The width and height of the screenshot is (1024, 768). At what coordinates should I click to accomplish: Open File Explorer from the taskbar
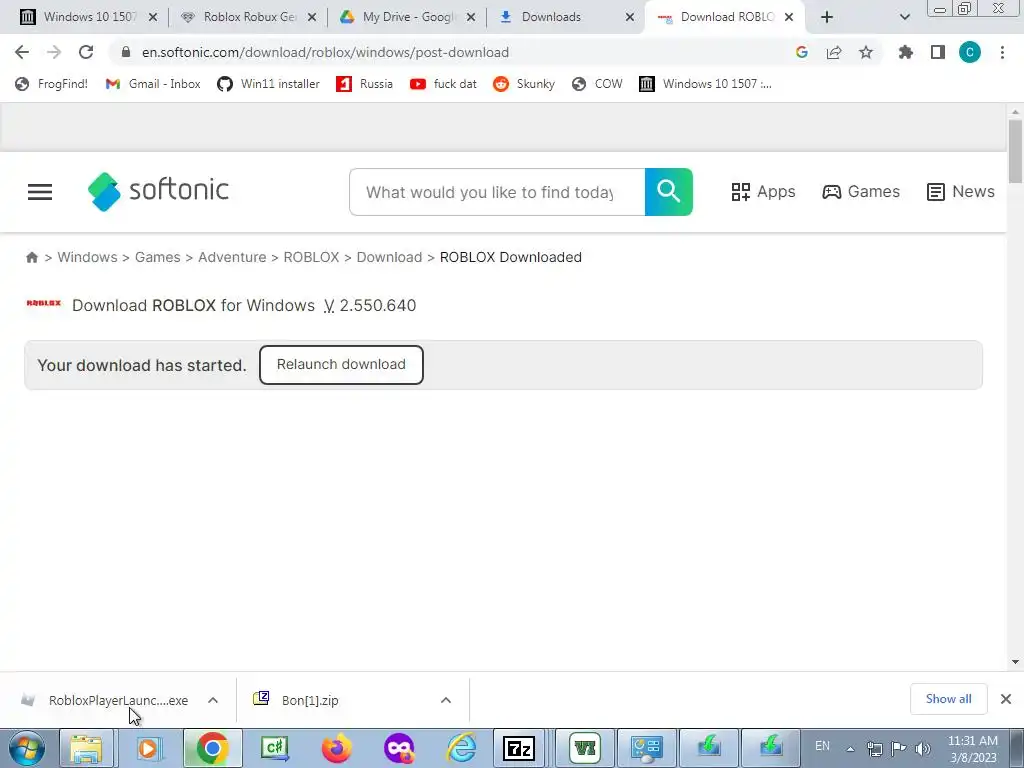click(87, 748)
